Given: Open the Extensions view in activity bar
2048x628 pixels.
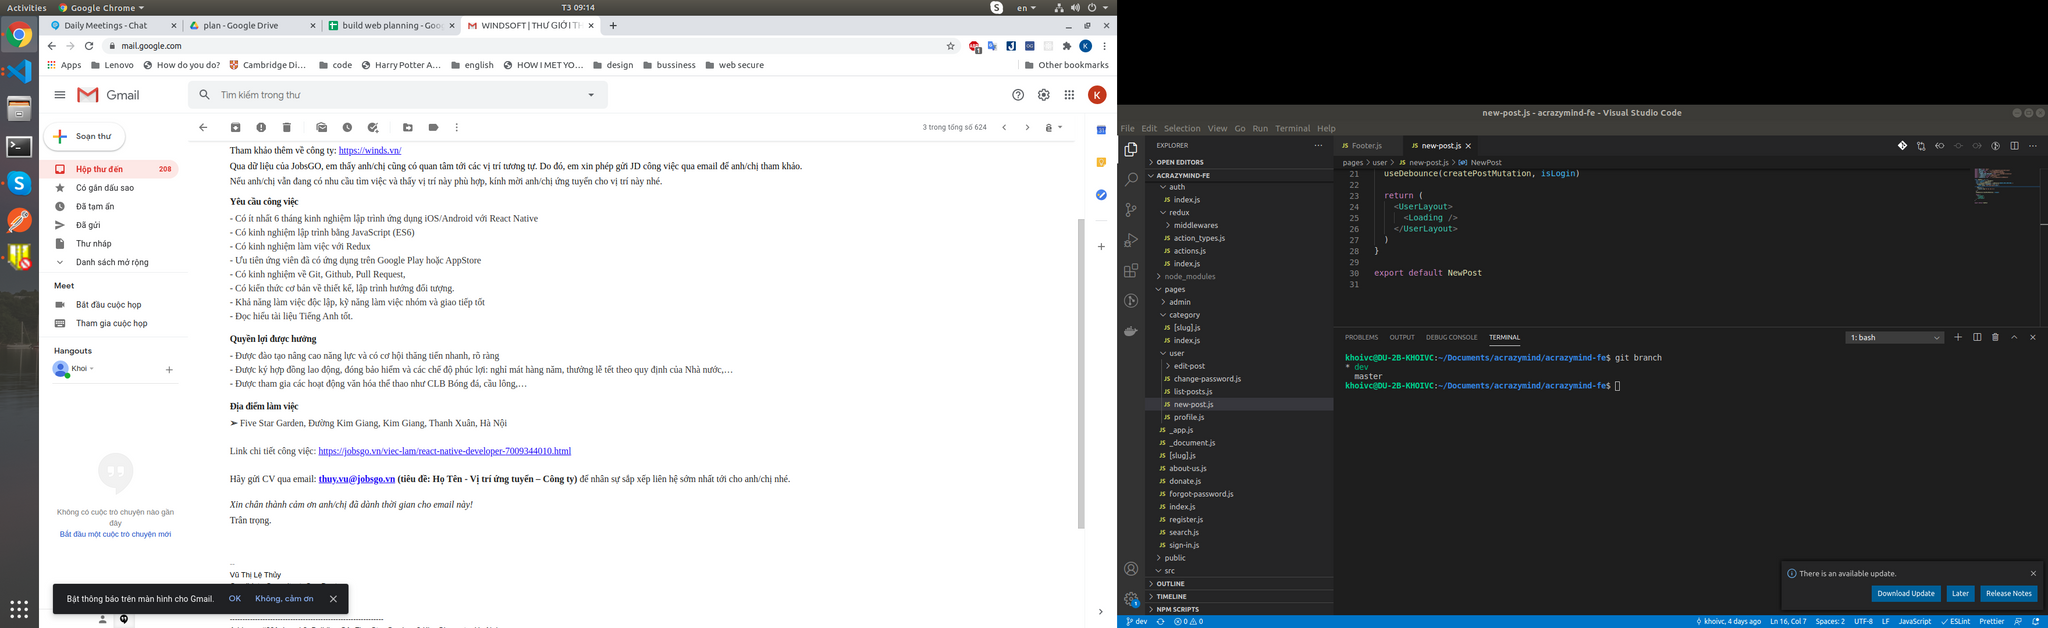Looking at the screenshot, I should click(x=1131, y=270).
